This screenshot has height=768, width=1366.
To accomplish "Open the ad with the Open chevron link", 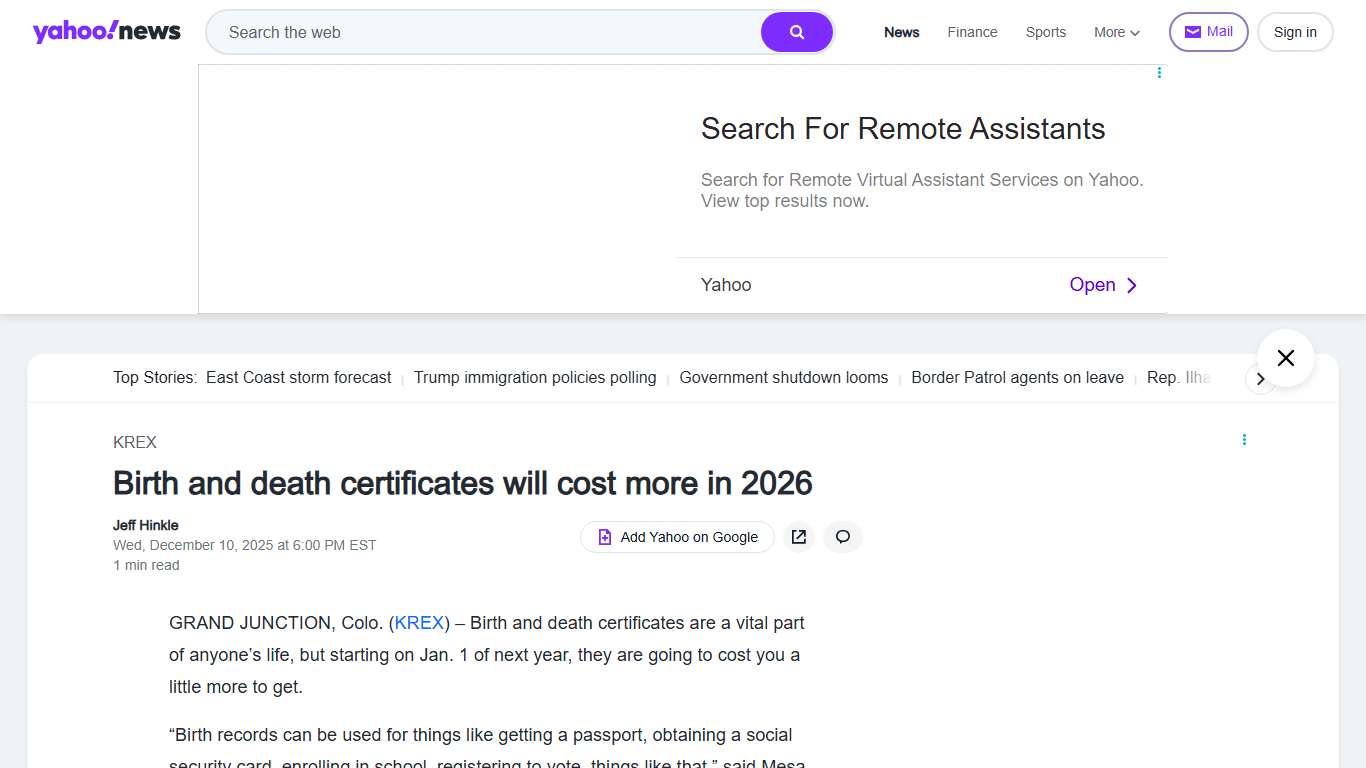I will [x=1103, y=285].
